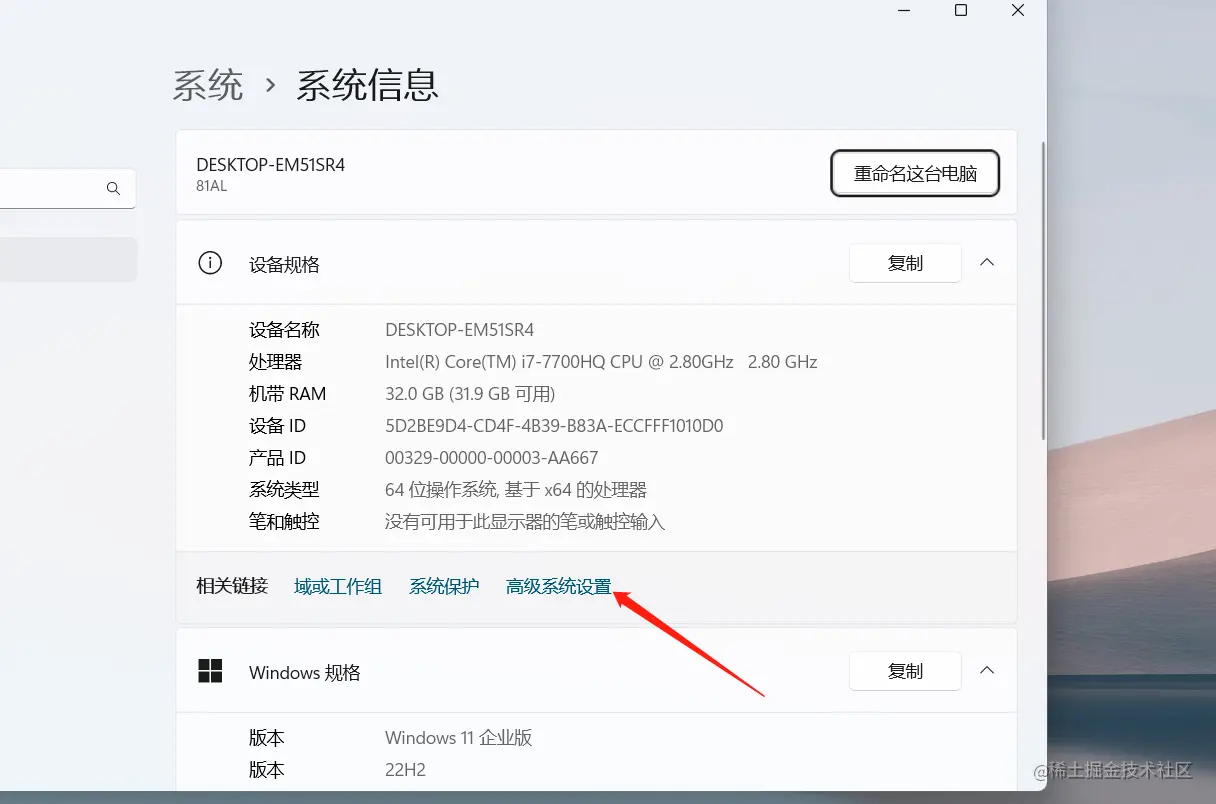Click the 64 位操作系统 value
This screenshot has width=1216, height=804.
[516, 490]
